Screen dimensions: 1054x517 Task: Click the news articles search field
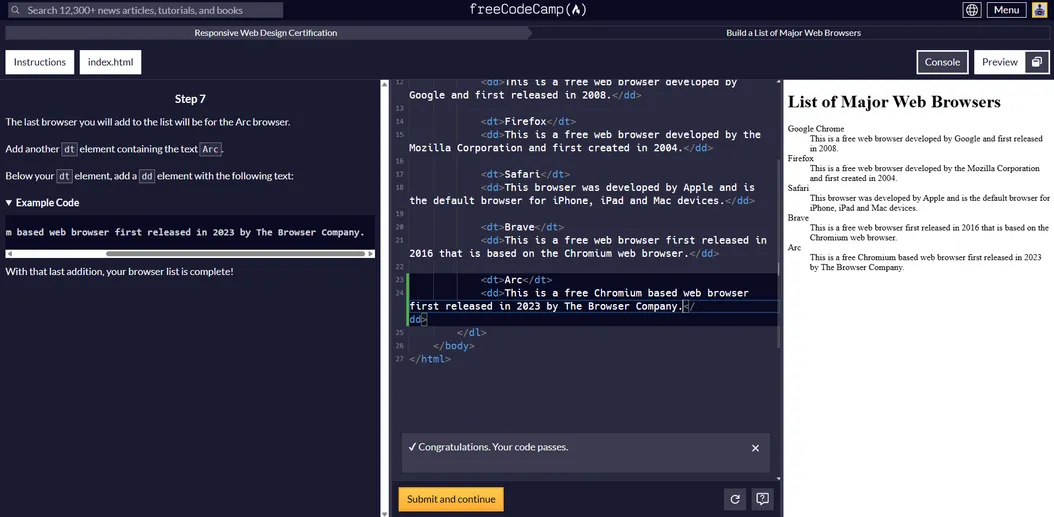coord(150,10)
